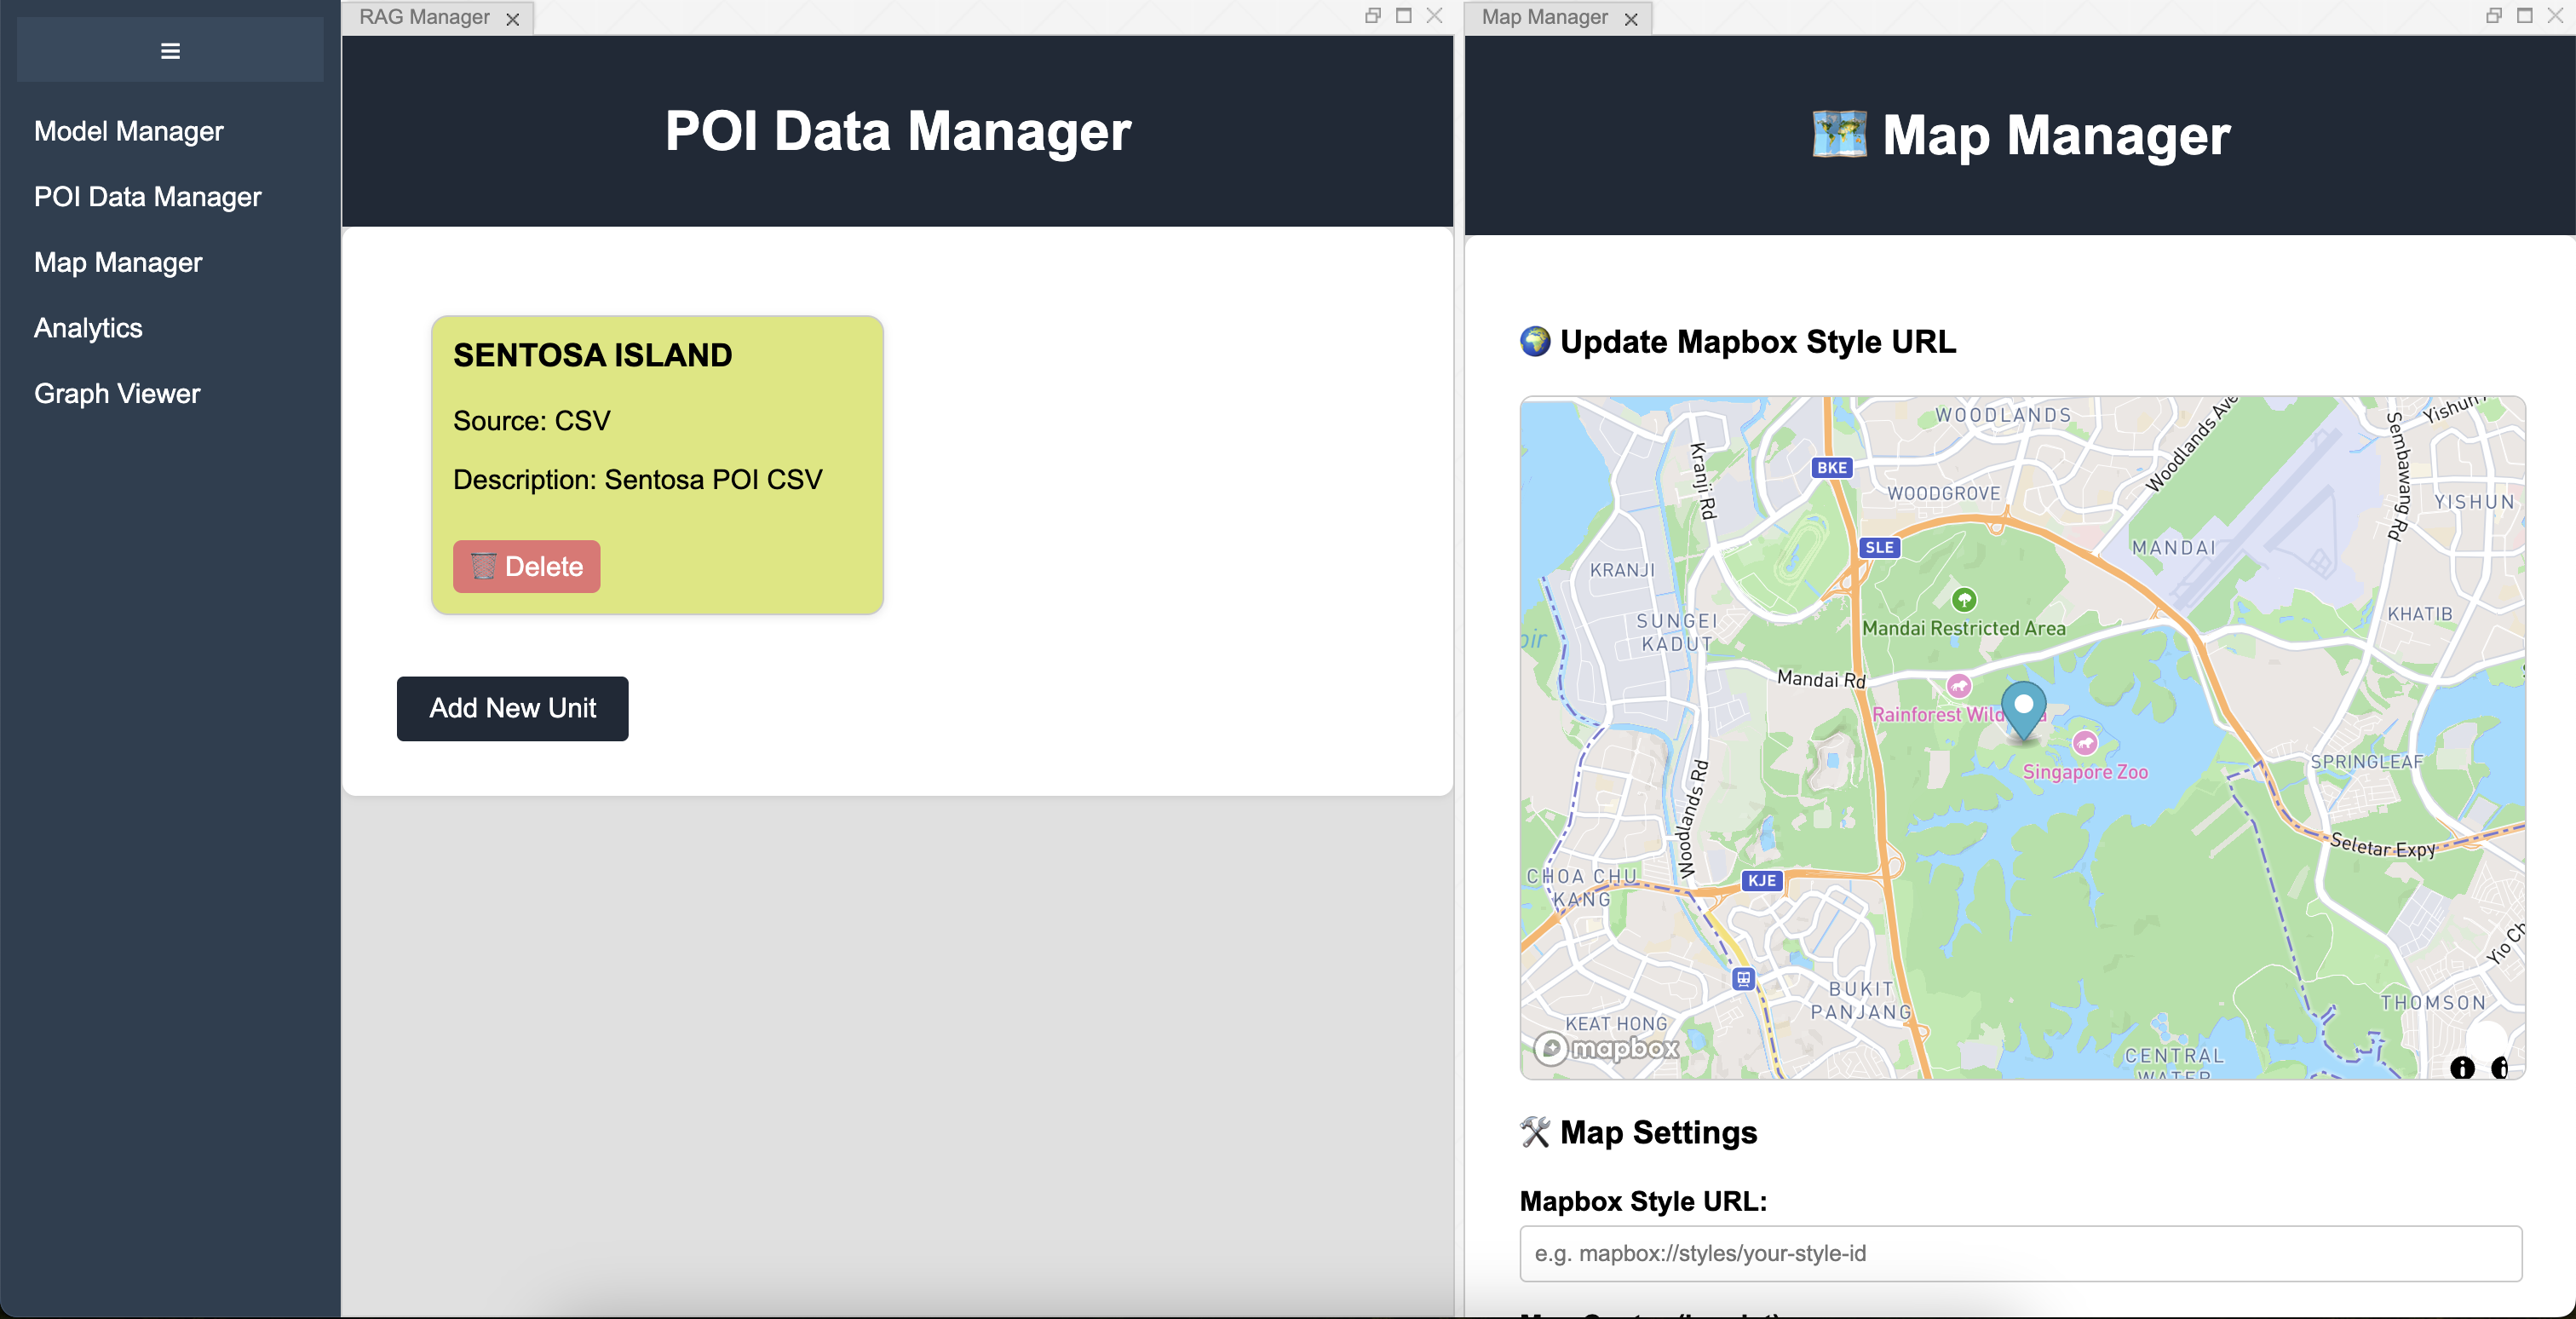Click the Source: CSV text
Viewport: 2576px width, 1319px height.
pos(531,421)
